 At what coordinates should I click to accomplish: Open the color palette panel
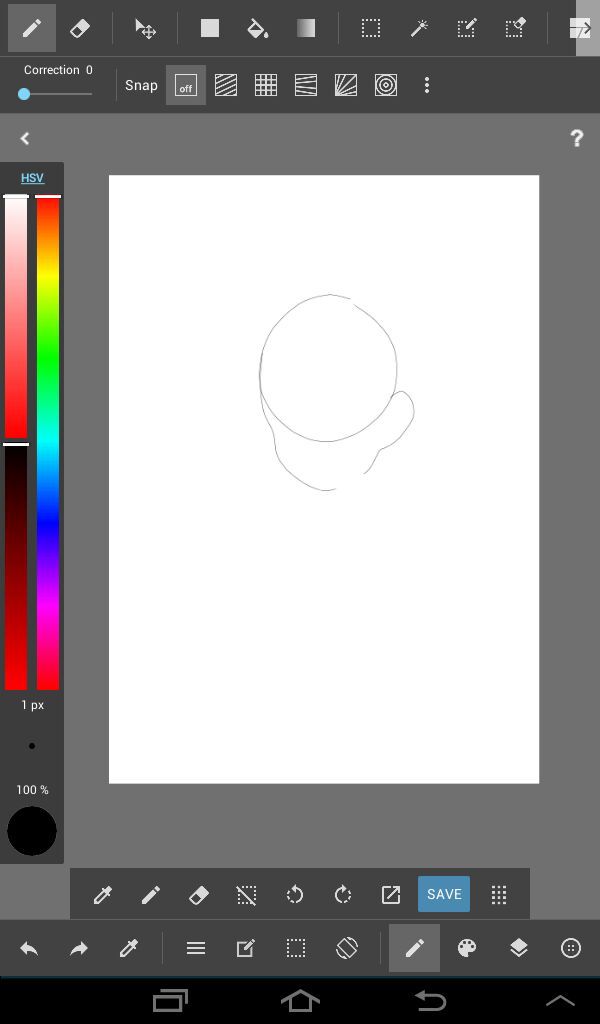point(467,948)
